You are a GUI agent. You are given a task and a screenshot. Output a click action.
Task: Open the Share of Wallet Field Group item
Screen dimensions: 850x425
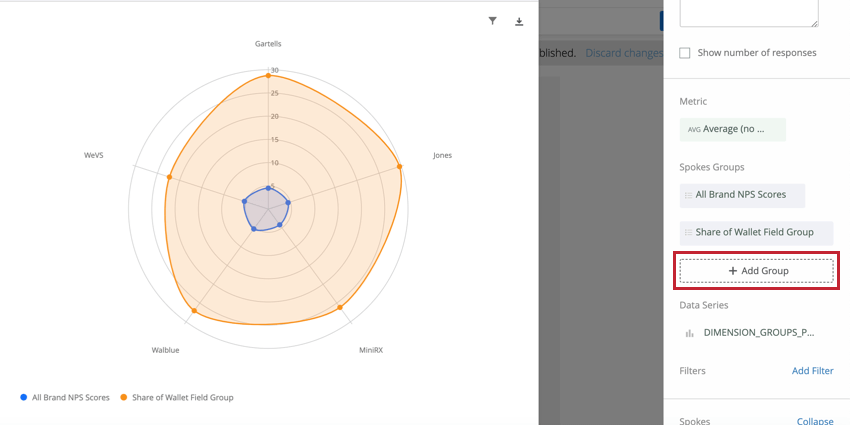click(x=755, y=232)
